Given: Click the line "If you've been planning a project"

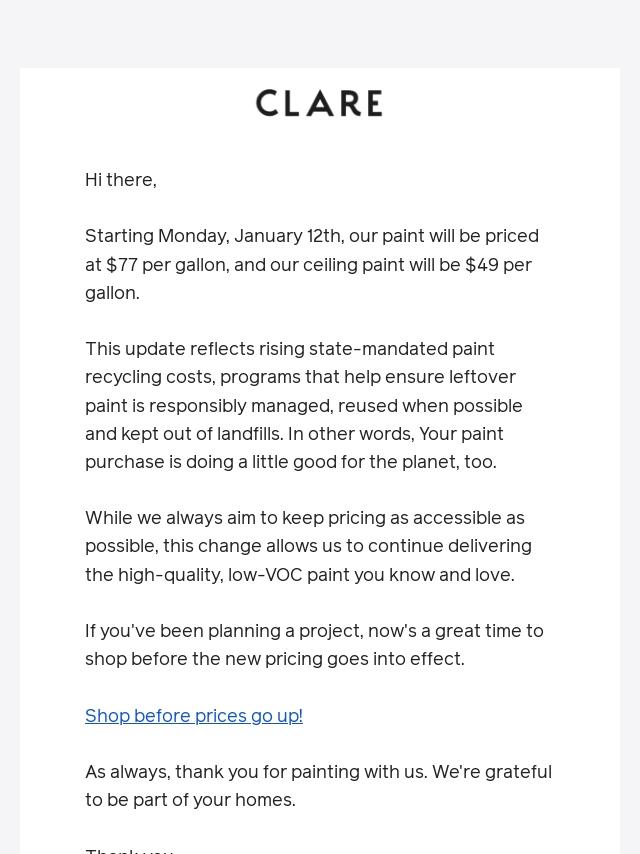Looking at the screenshot, I should [x=313, y=631].
